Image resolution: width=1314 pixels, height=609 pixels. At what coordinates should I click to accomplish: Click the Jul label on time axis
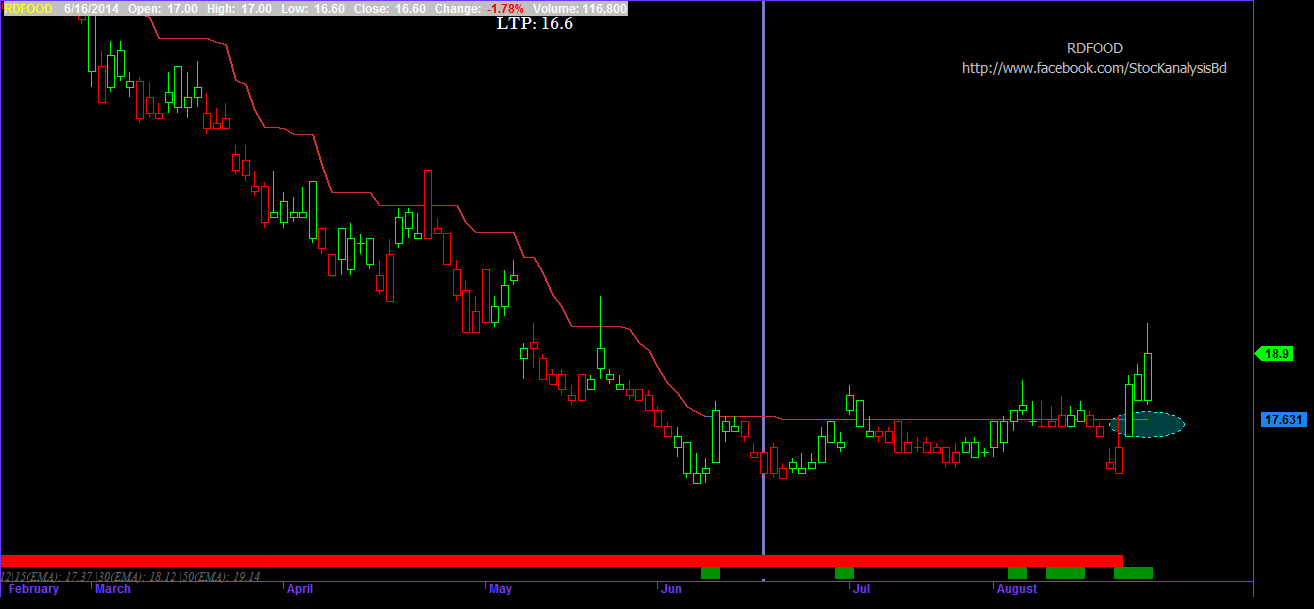(x=861, y=589)
